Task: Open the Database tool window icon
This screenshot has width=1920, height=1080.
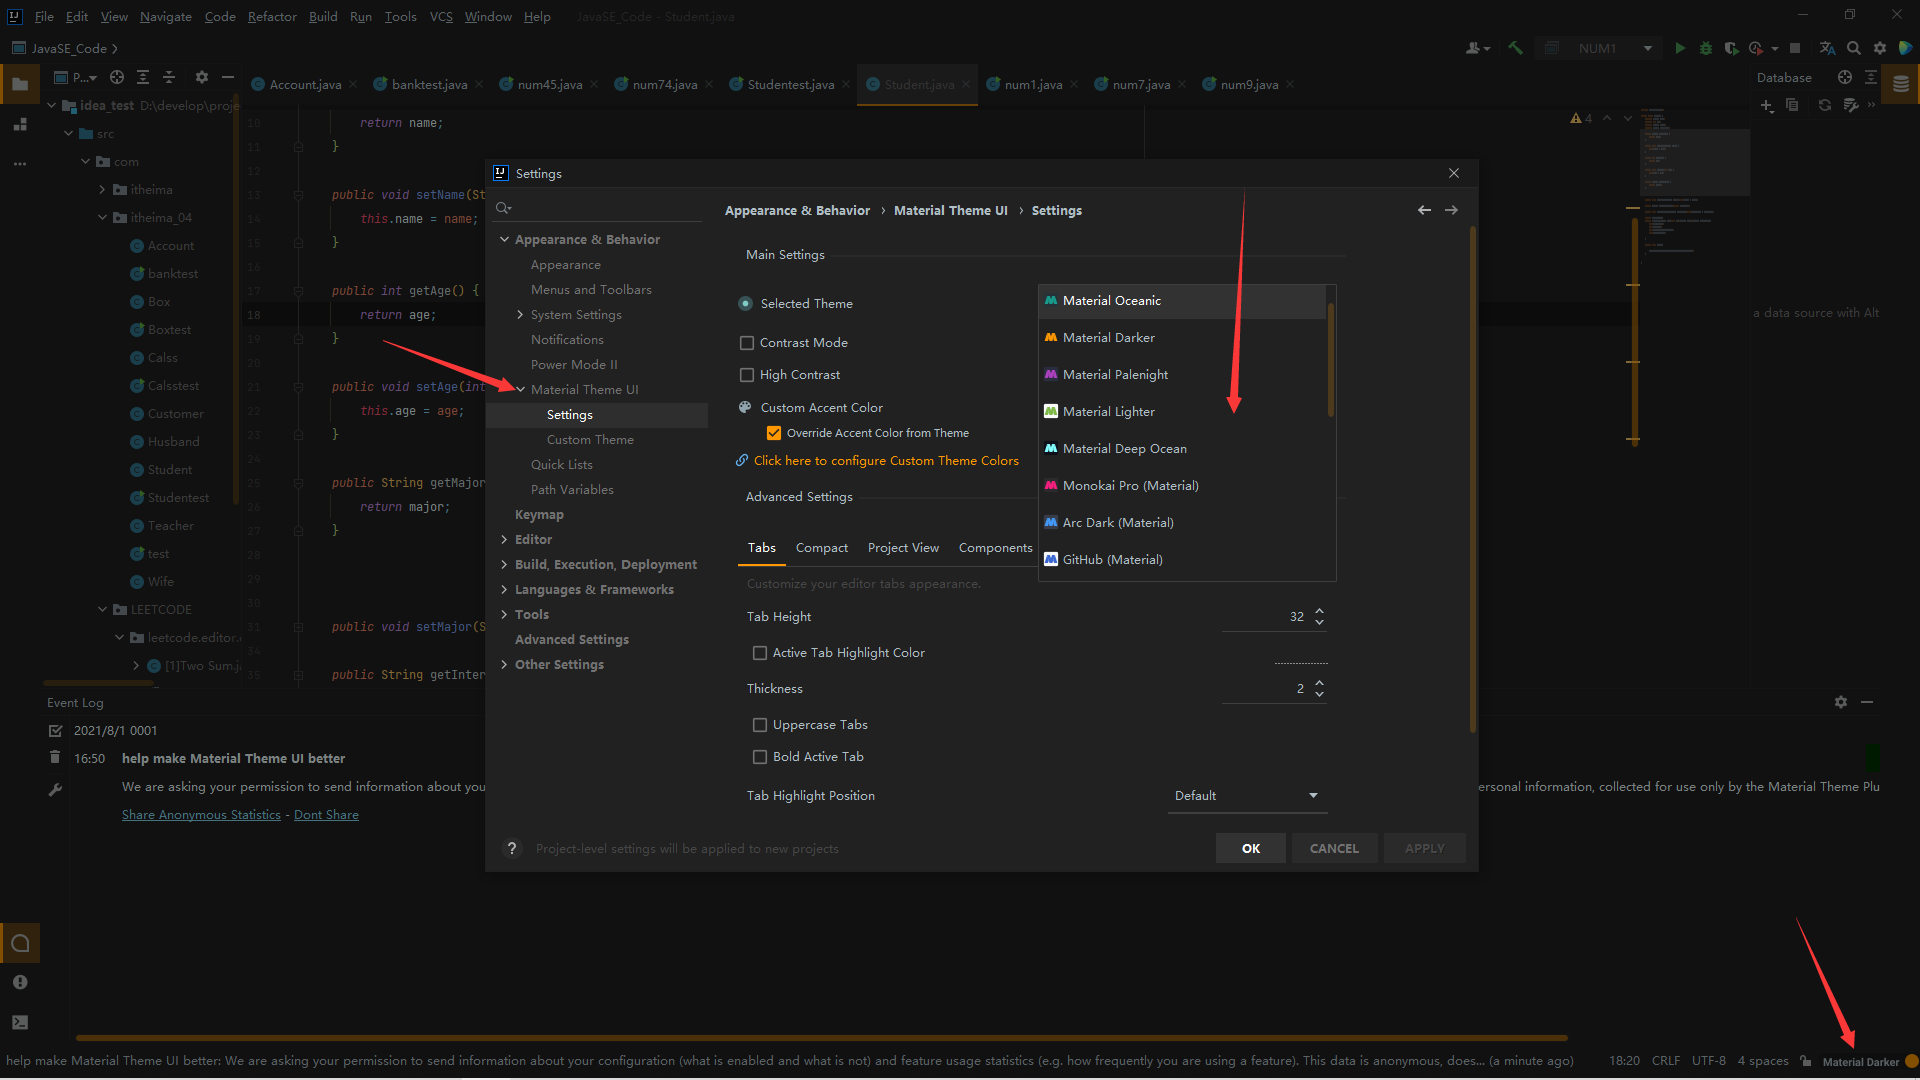Action: (1900, 84)
